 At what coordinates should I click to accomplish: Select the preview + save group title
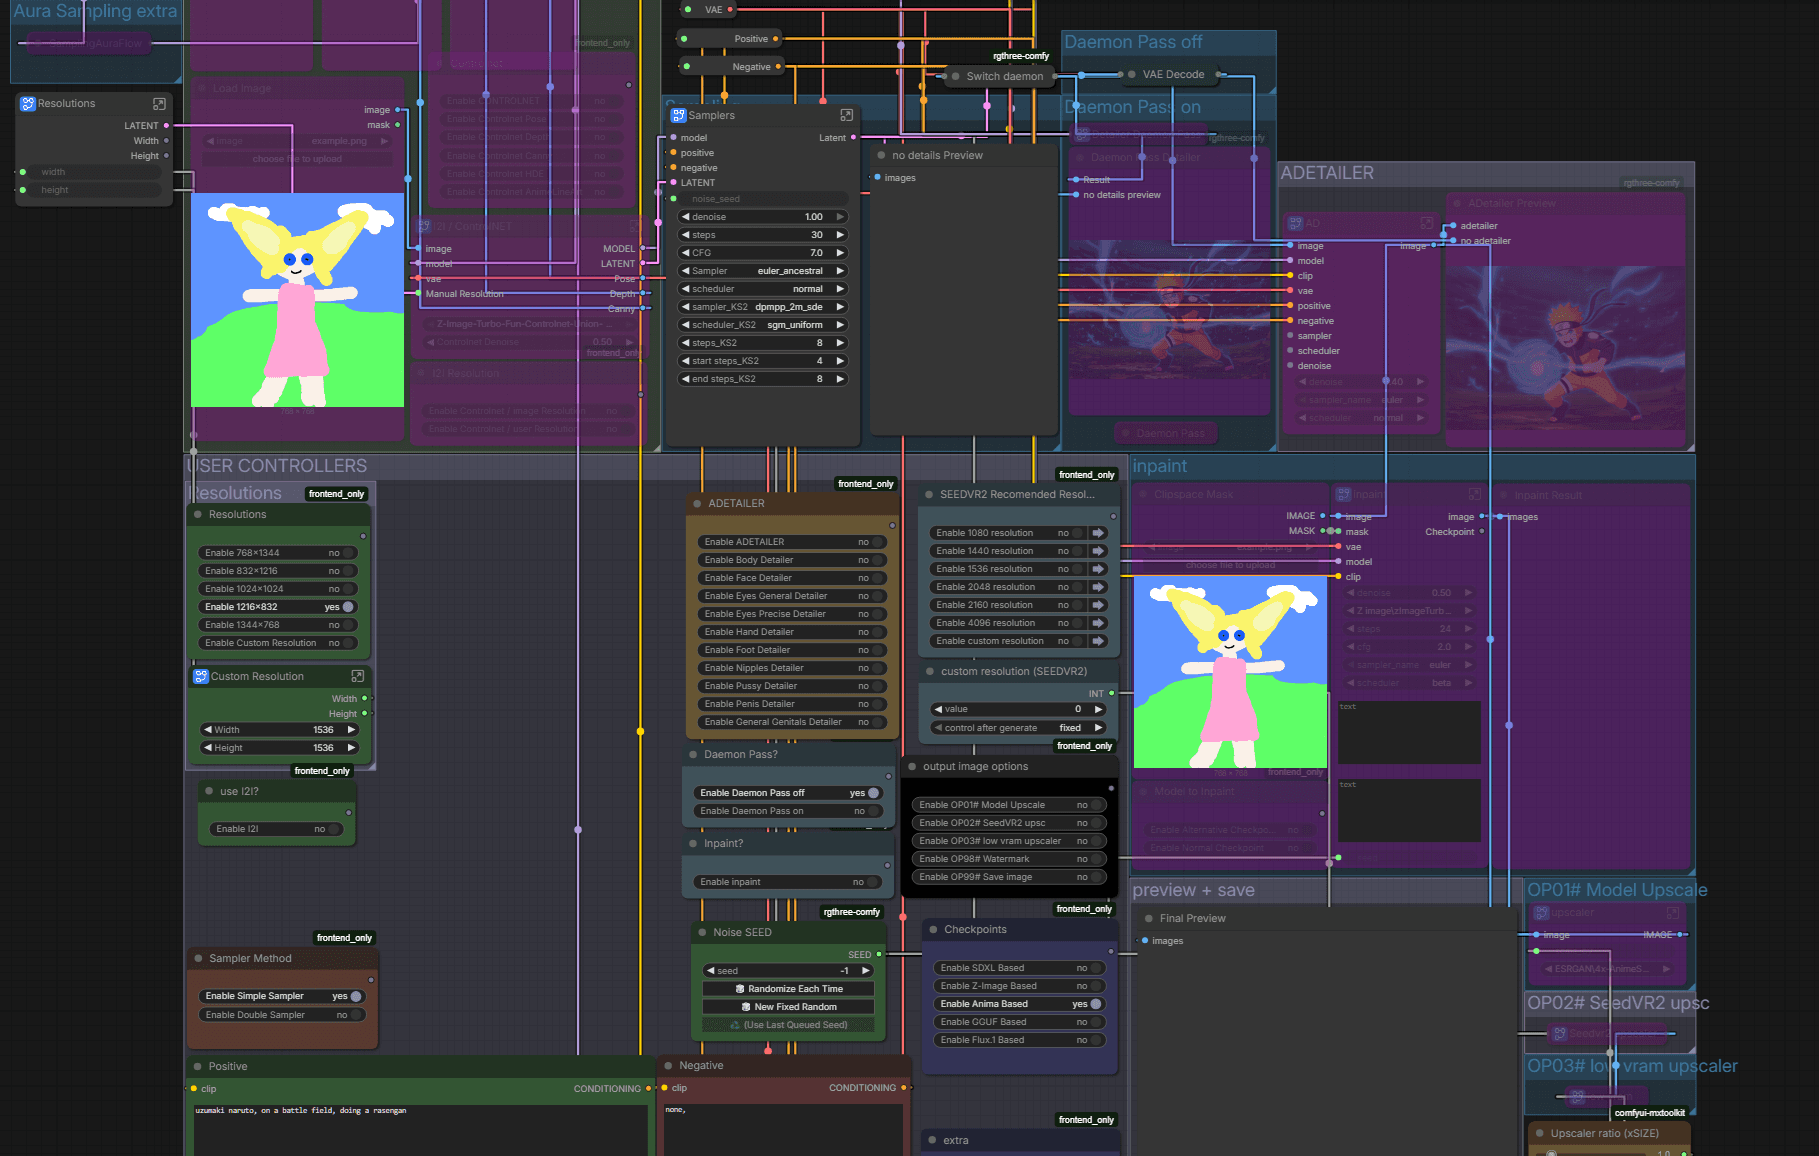click(1193, 890)
